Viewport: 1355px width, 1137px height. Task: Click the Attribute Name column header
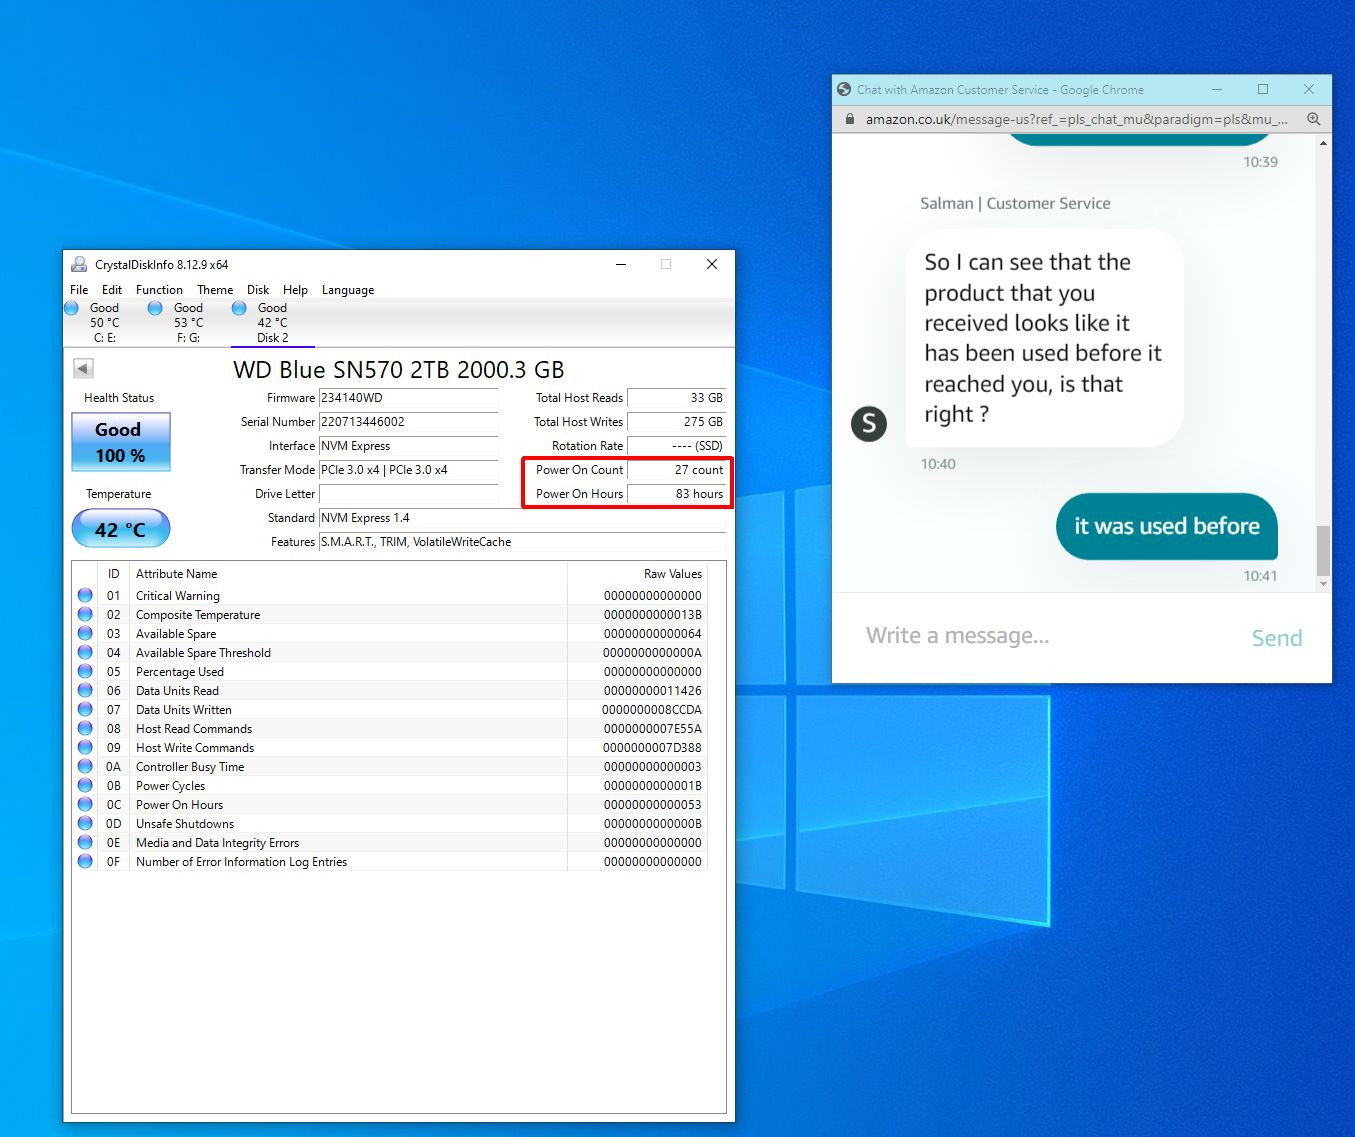[348, 574]
